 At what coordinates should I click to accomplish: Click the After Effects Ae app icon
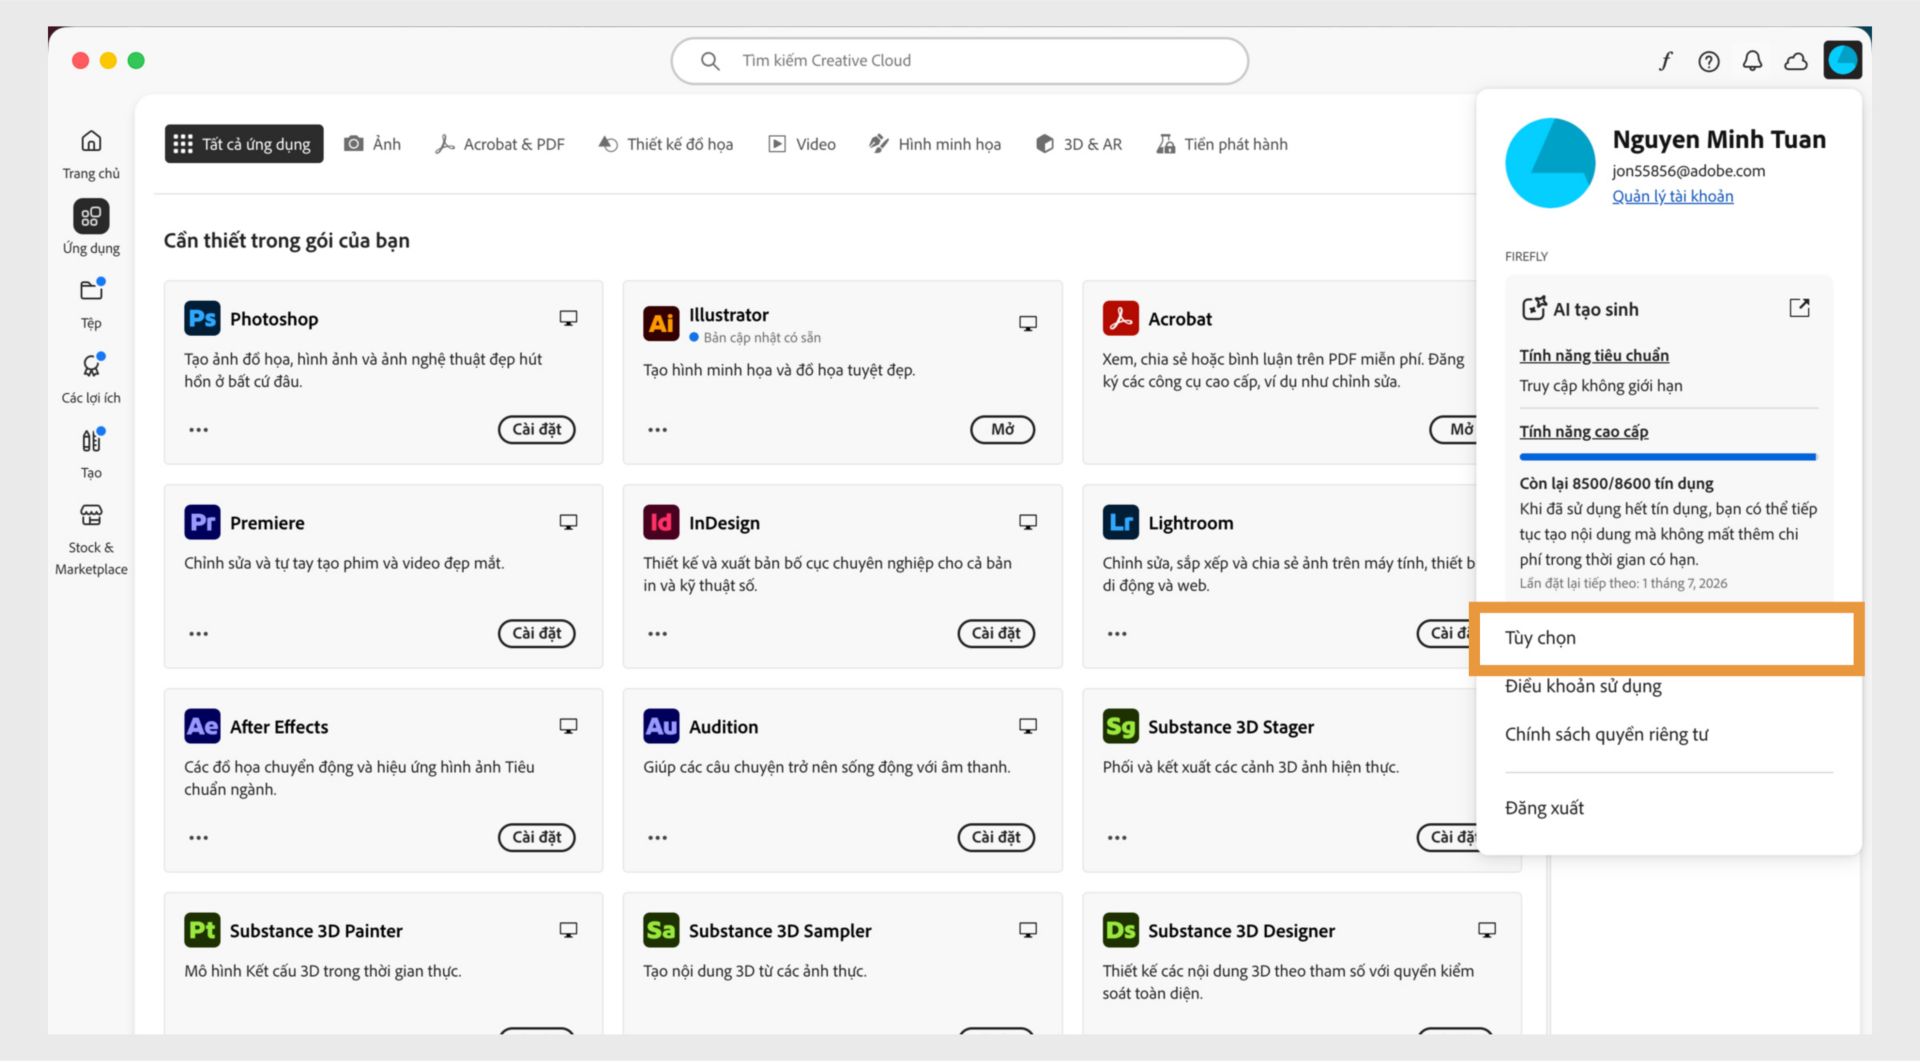[202, 726]
